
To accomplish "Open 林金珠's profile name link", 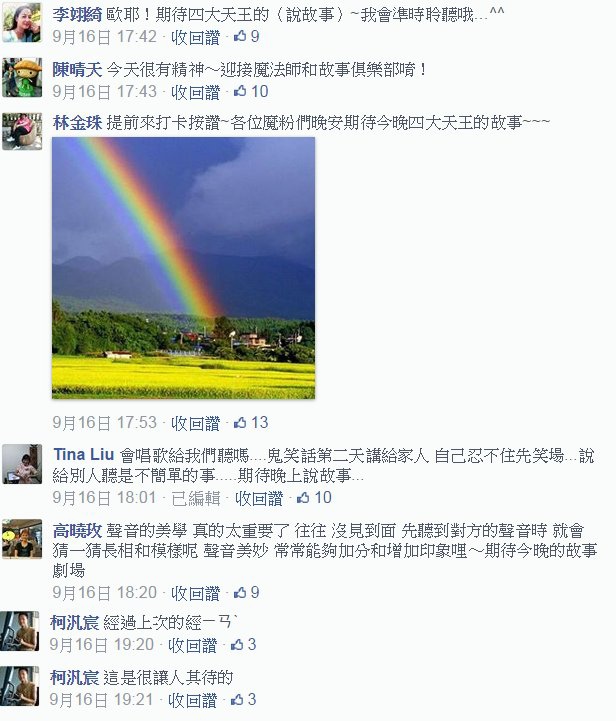I will (x=77, y=123).
